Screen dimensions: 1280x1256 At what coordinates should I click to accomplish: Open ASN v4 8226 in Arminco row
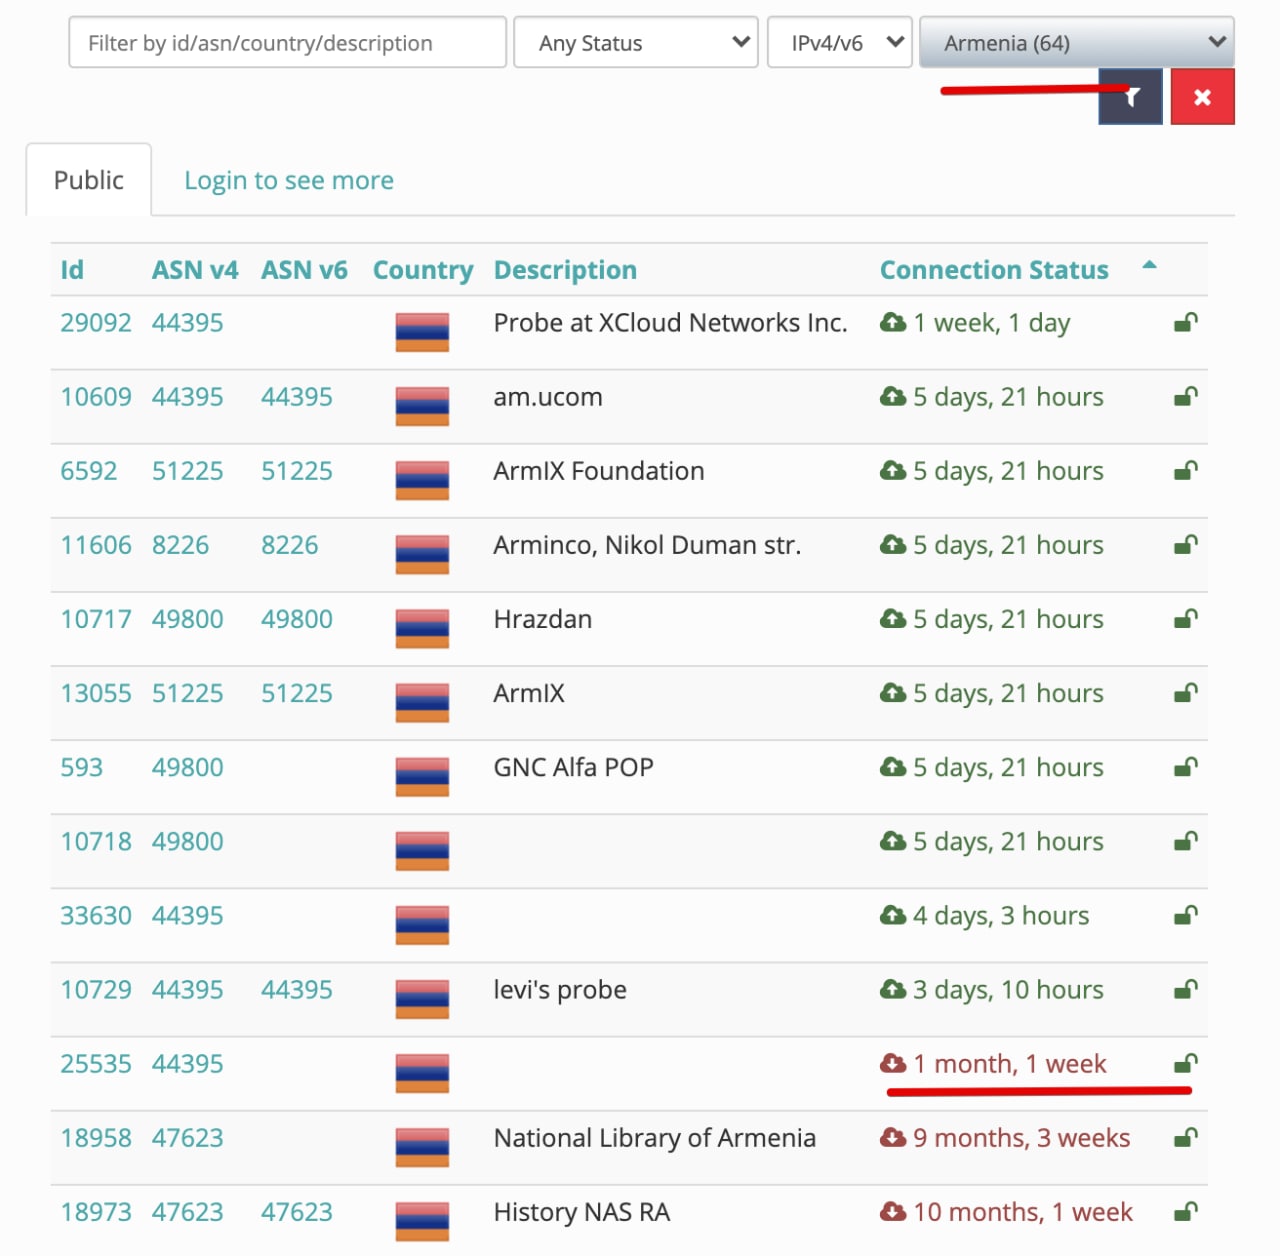pos(181,545)
